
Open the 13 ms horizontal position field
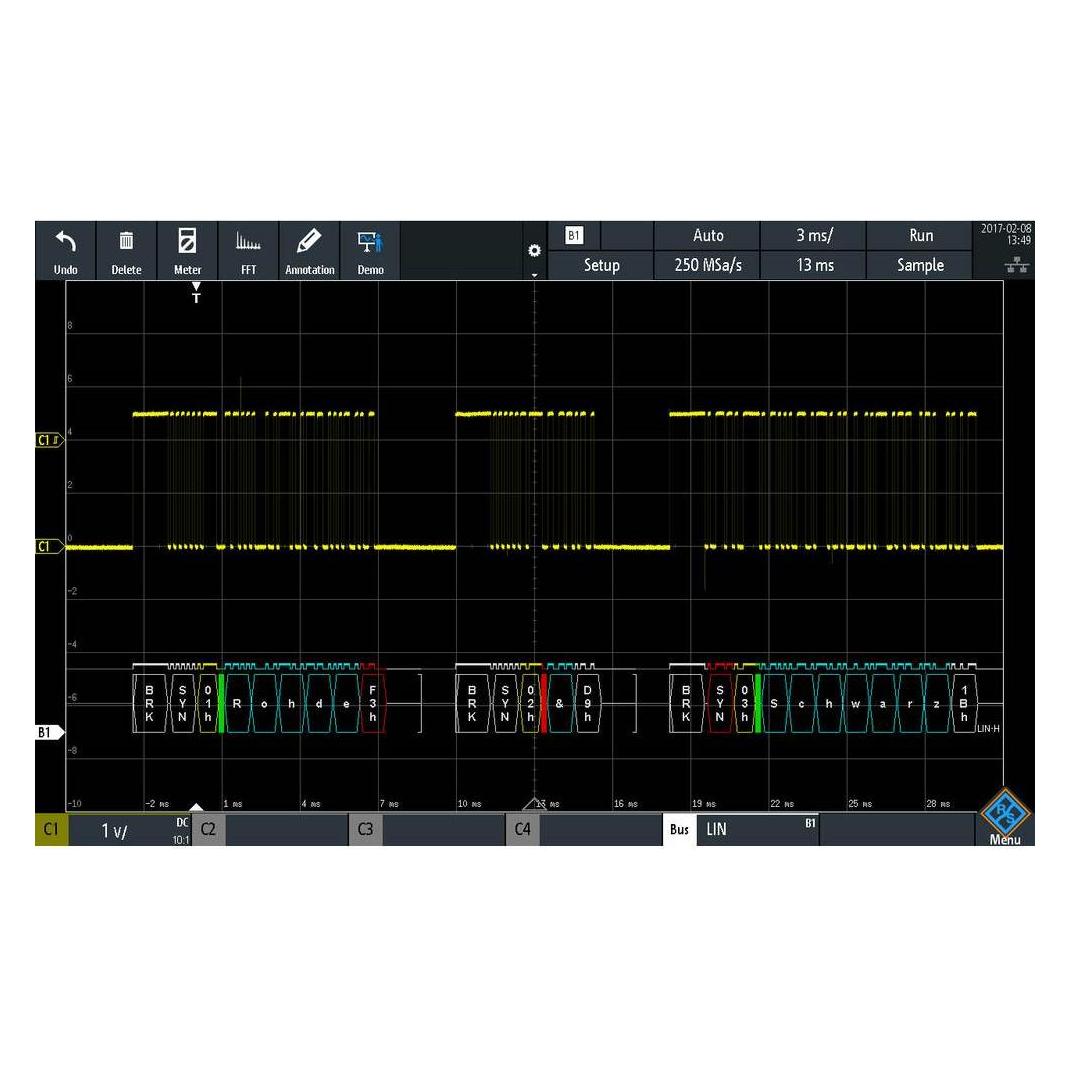pyautogui.click(x=813, y=265)
